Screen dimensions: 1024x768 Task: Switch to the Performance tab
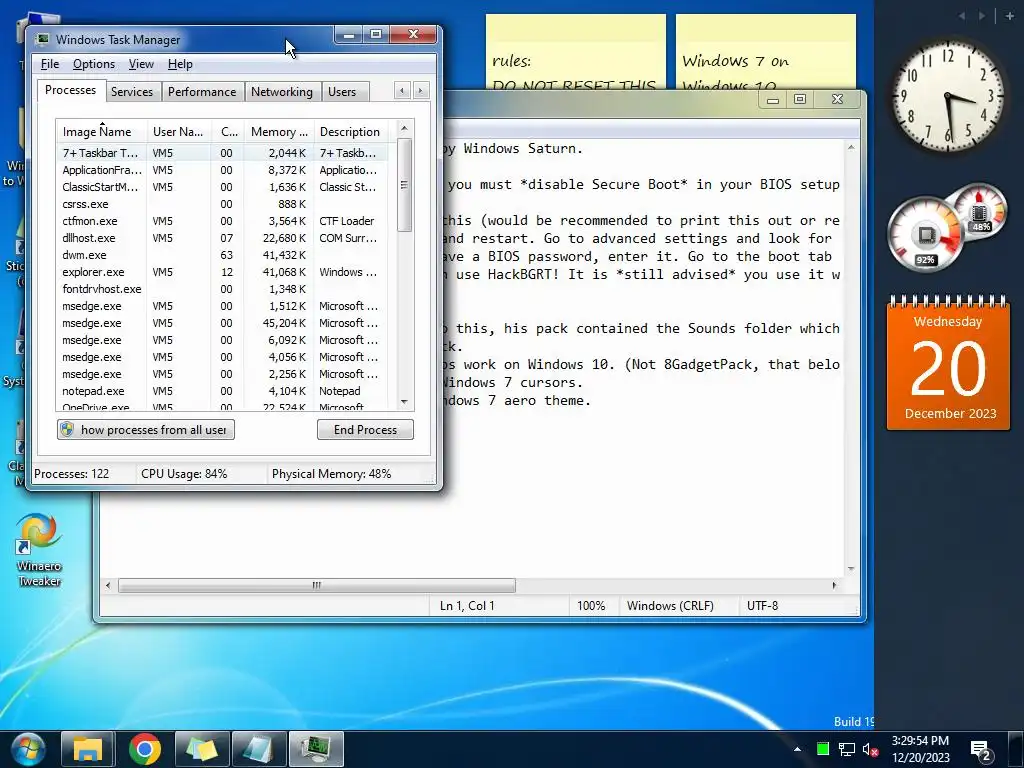tap(202, 92)
